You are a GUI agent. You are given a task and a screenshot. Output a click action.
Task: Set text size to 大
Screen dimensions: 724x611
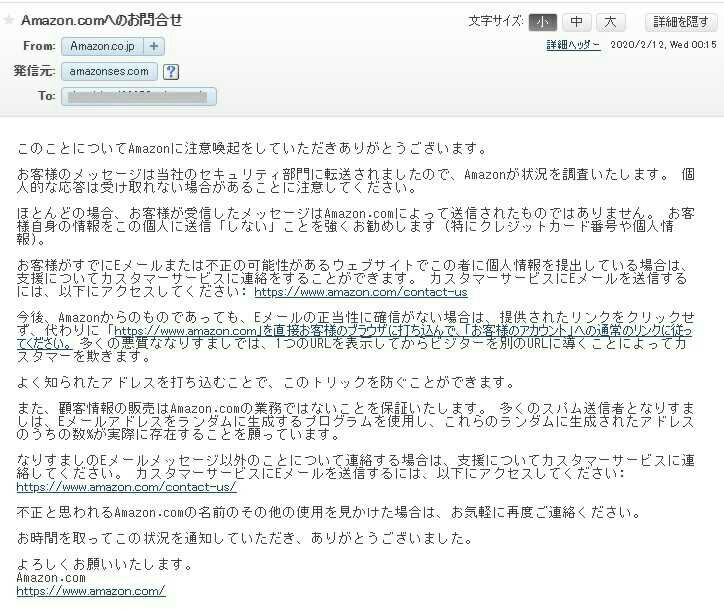click(x=610, y=22)
